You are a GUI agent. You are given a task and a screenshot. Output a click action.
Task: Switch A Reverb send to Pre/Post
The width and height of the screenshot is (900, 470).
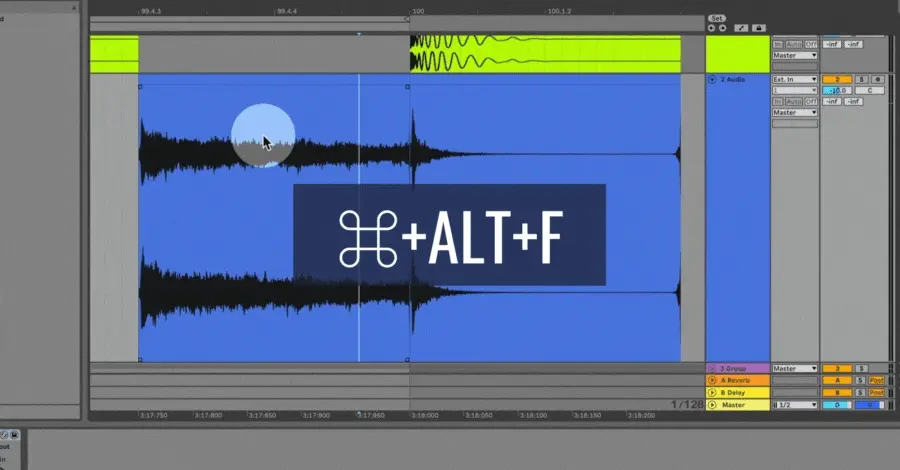coord(876,380)
